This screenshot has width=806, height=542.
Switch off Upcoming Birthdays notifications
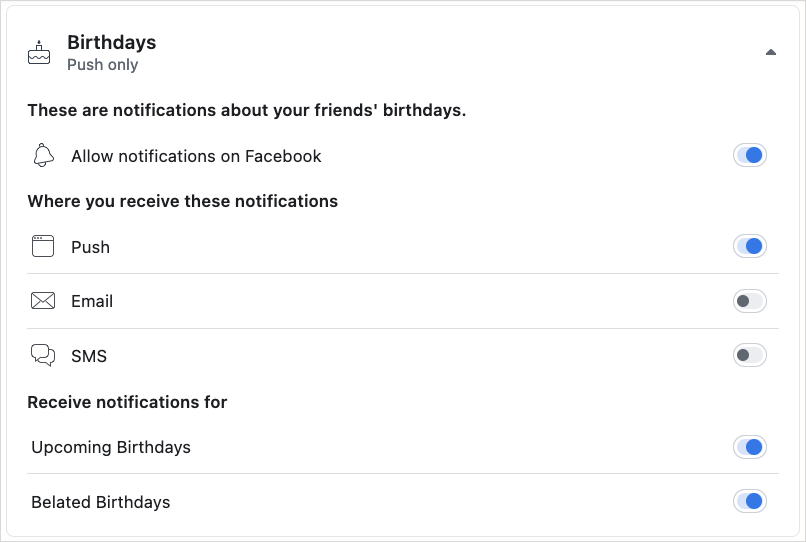(750, 447)
